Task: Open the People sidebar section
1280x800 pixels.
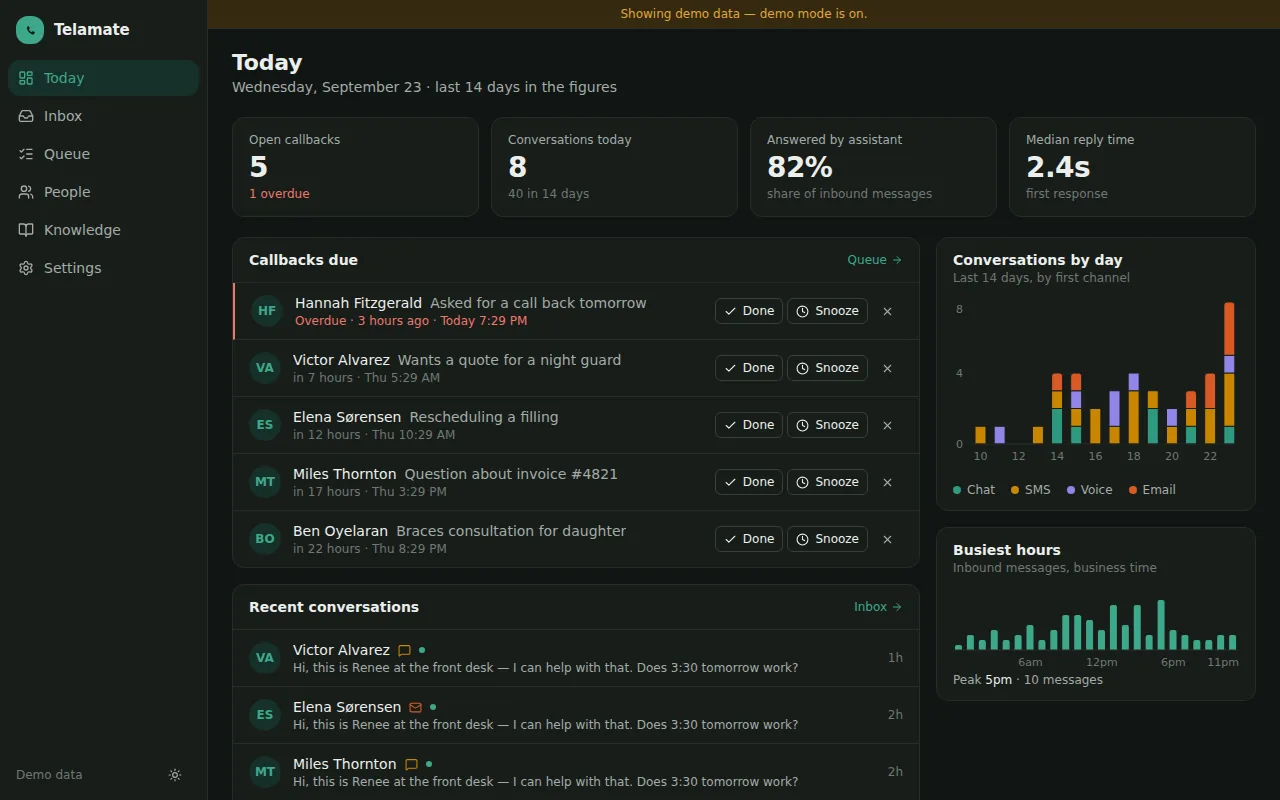Action: pos(103,192)
